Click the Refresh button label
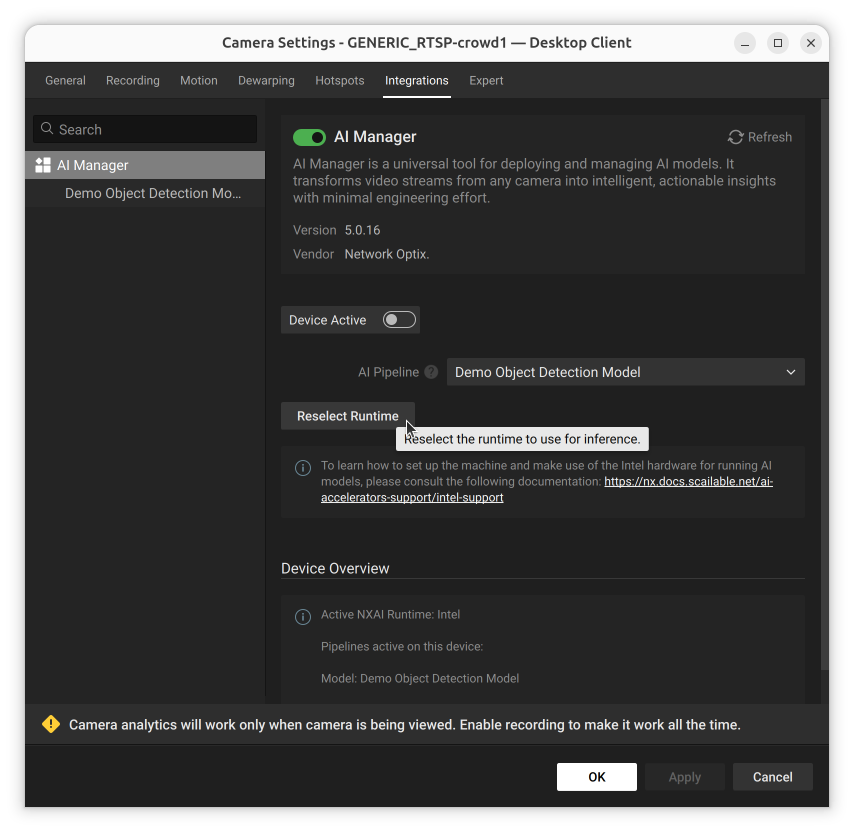The height and width of the screenshot is (832, 854). click(x=770, y=137)
